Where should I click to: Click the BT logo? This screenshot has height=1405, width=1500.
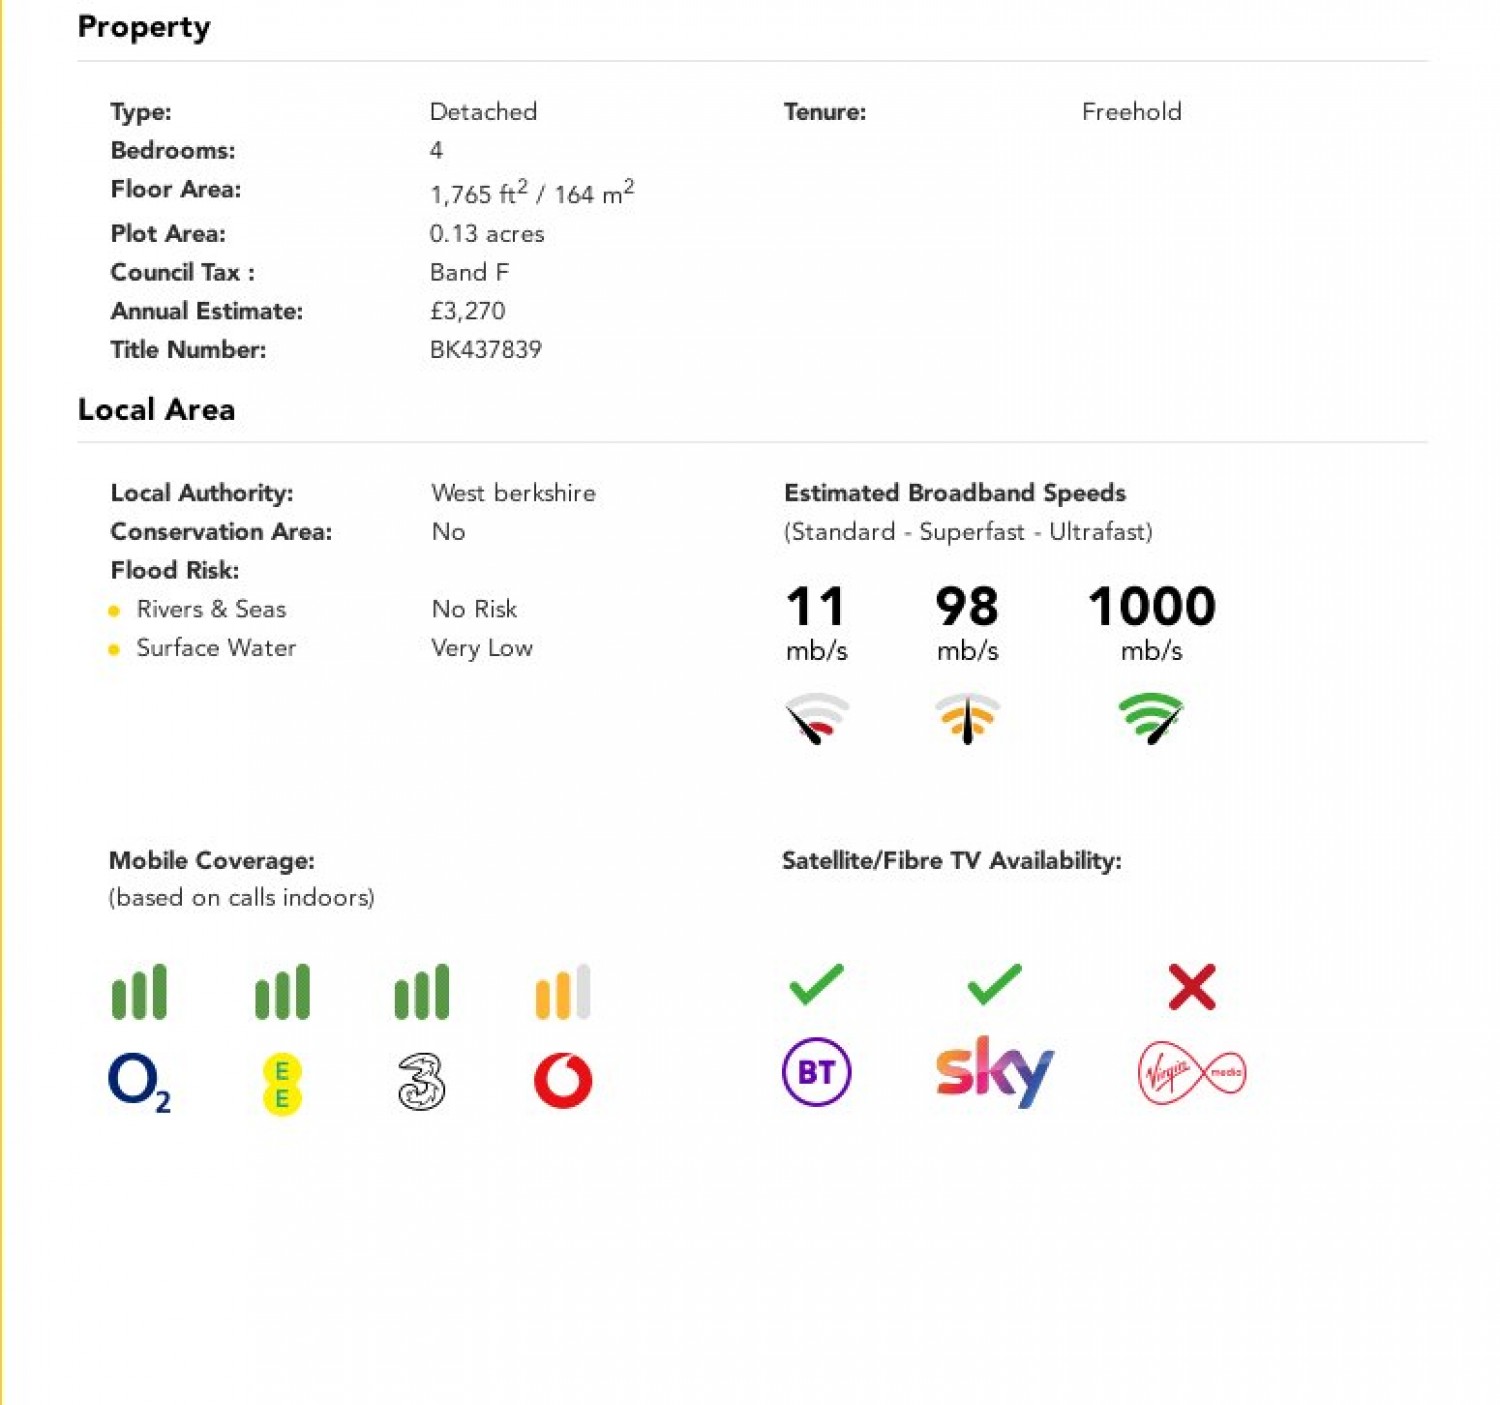(x=816, y=1072)
